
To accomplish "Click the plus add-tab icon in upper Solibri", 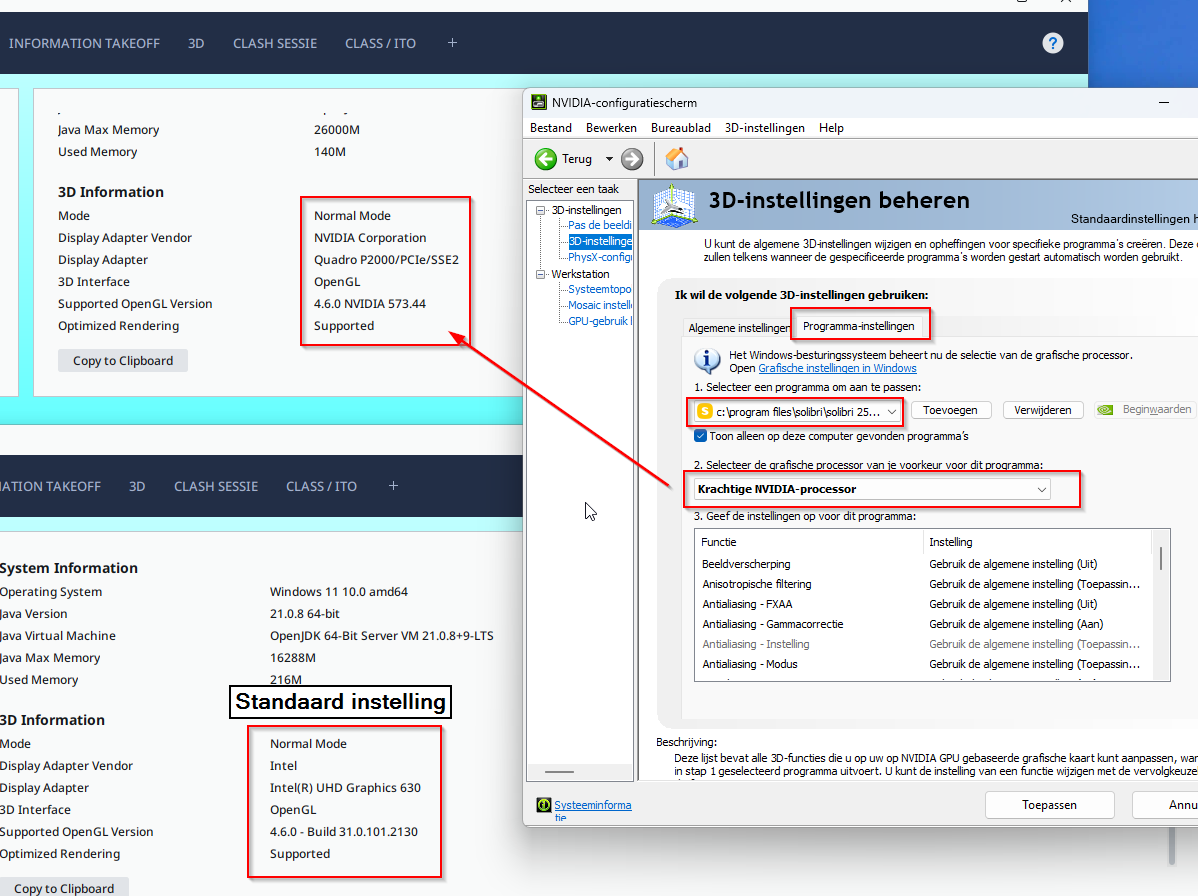I will [452, 43].
